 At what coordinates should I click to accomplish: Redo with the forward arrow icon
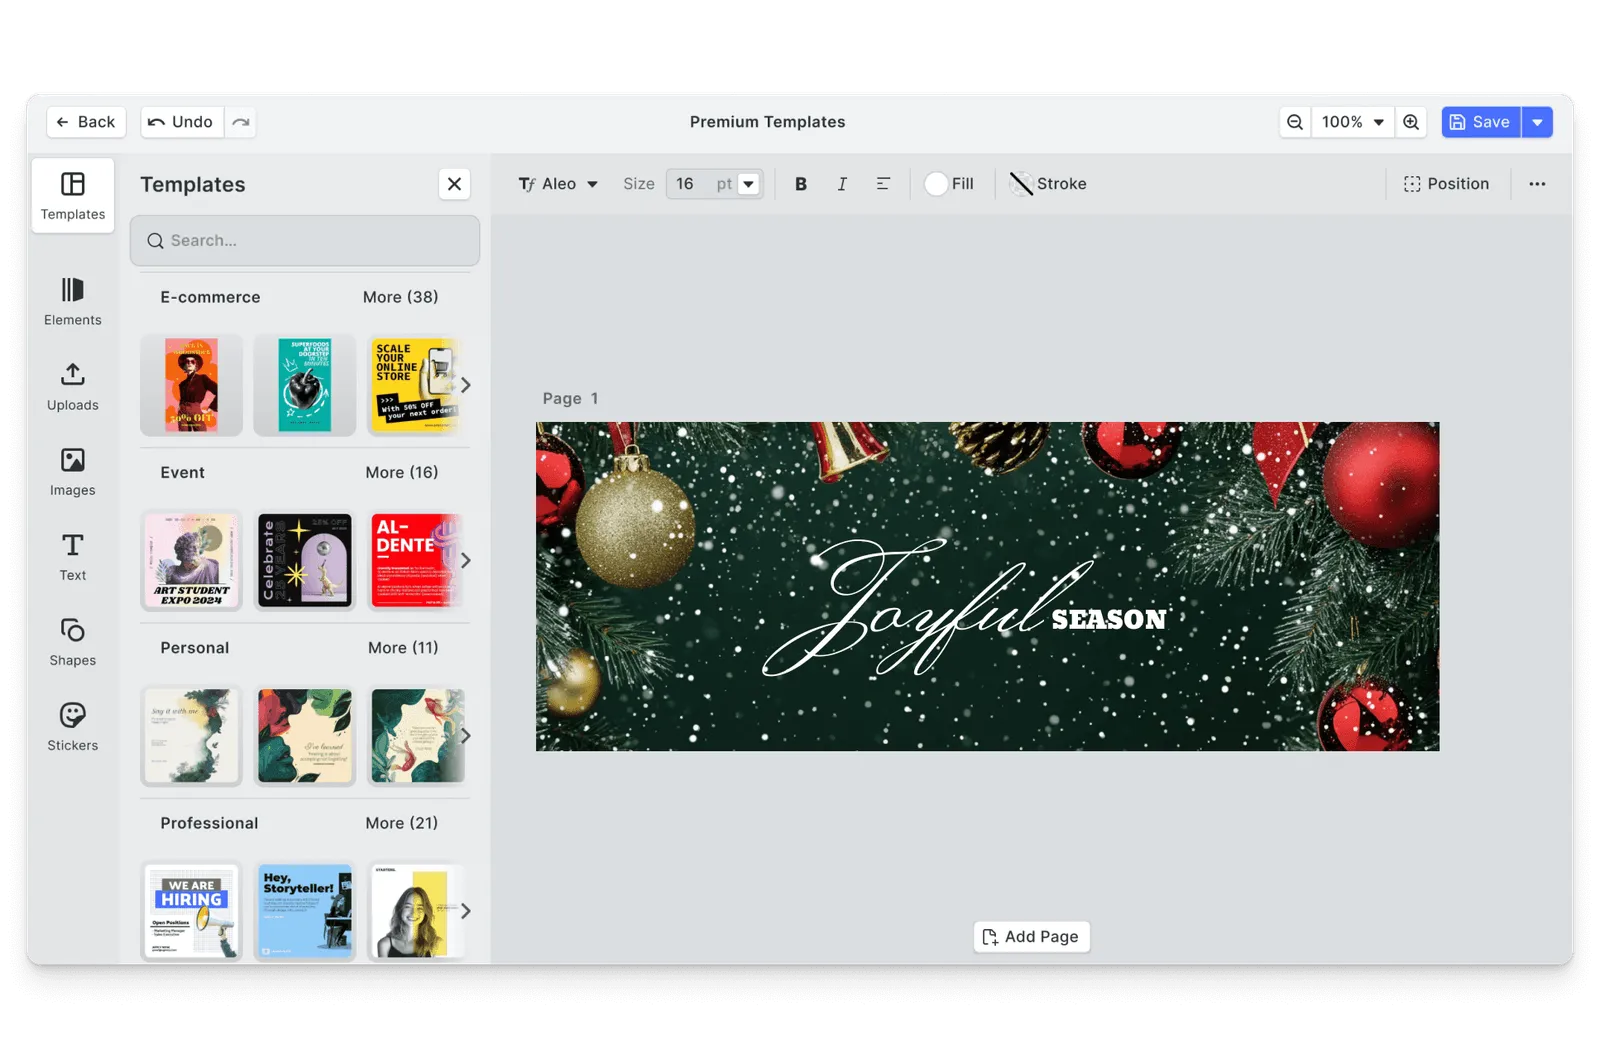pyautogui.click(x=241, y=122)
